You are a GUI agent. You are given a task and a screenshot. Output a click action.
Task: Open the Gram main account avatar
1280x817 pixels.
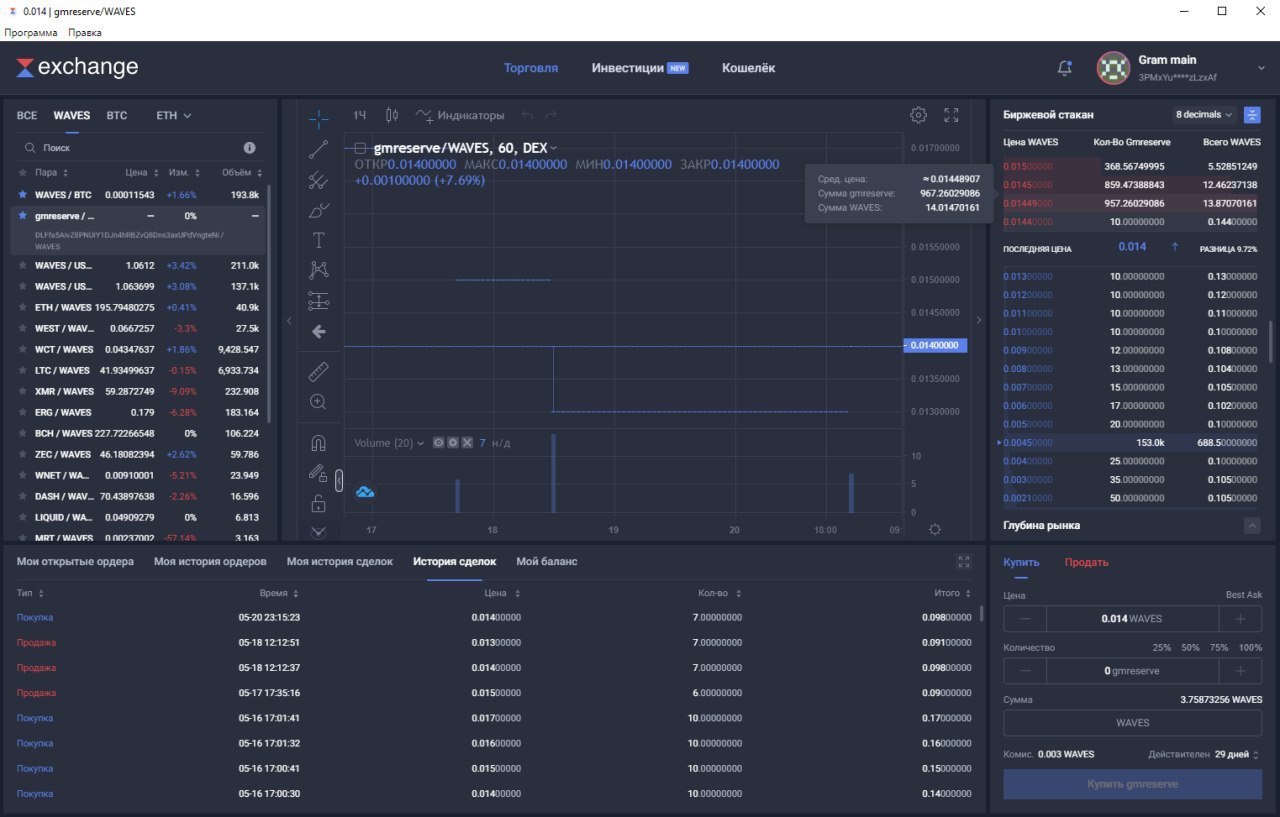pyautogui.click(x=1113, y=68)
